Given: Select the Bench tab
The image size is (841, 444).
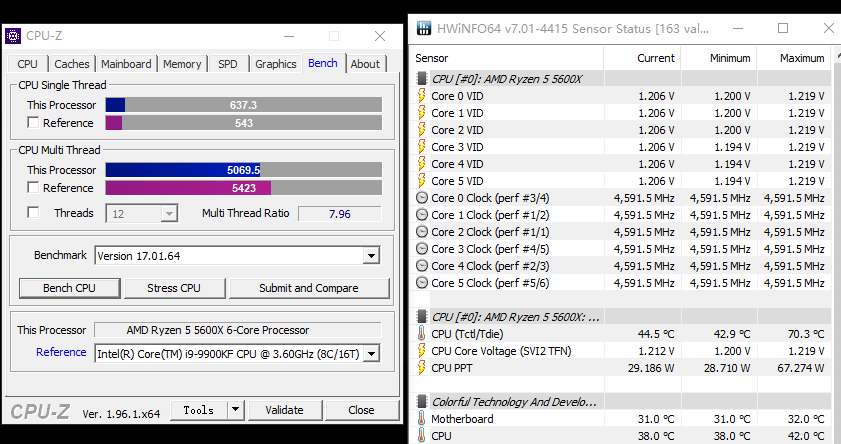Looking at the screenshot, I should pyautogui.click(x=323, y=63).
